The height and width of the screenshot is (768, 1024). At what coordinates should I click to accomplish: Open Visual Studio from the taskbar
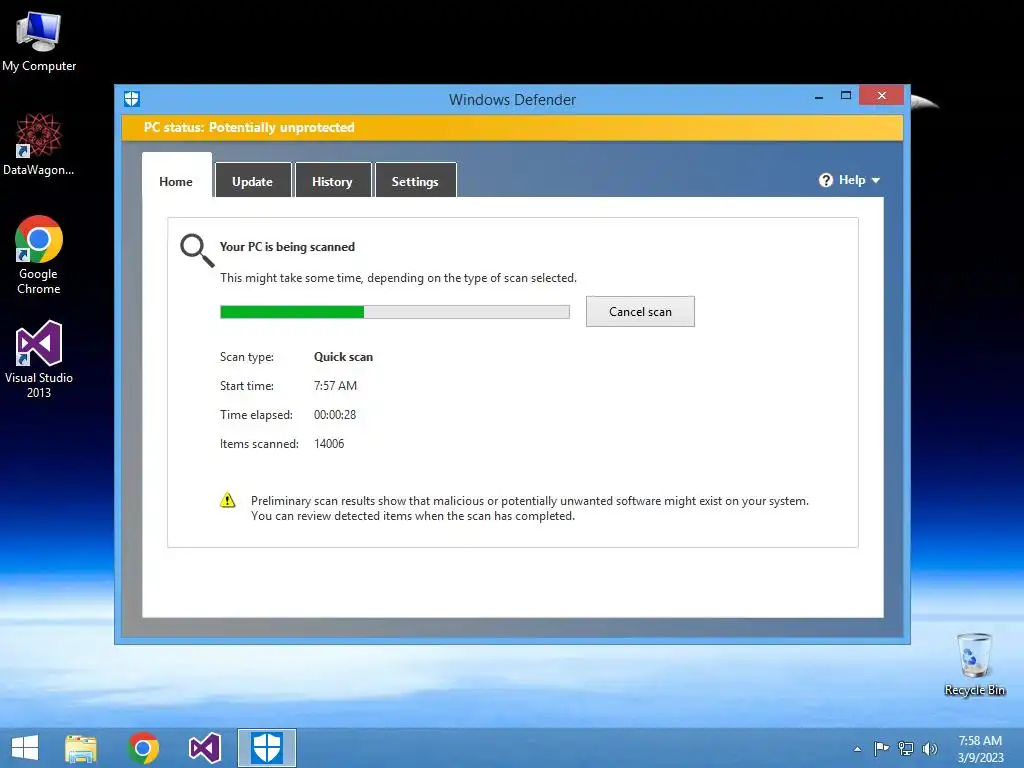tap(204, 748)
